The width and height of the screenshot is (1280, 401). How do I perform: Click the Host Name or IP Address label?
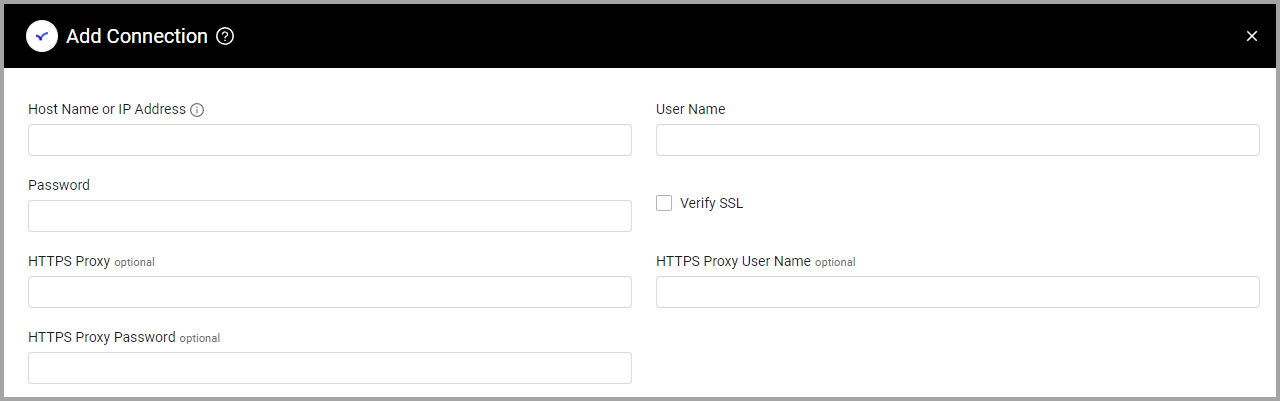(107, 109)
